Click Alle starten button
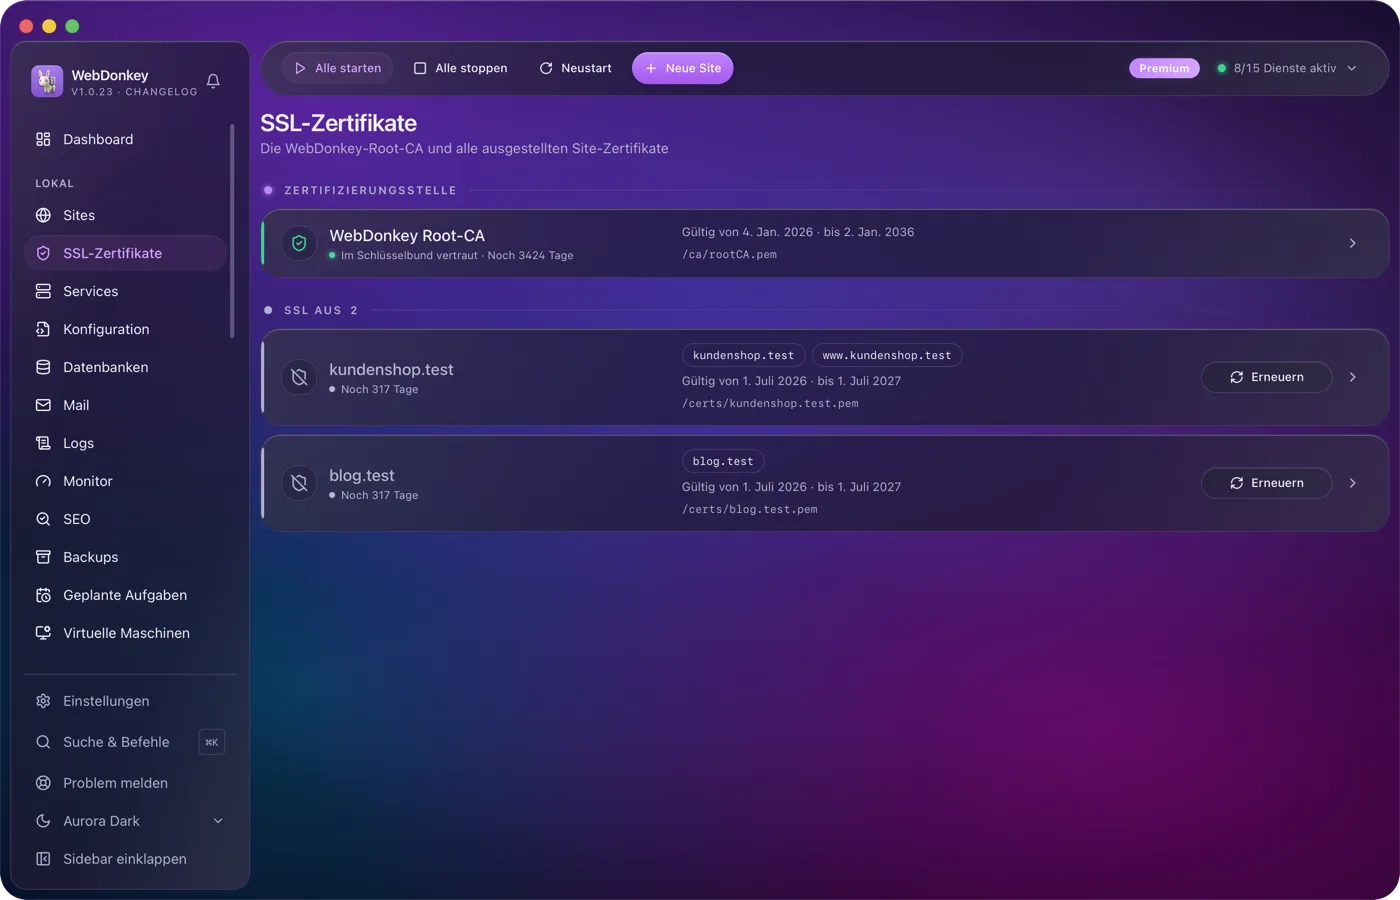The image size is (1400, 900). point(337,68)
